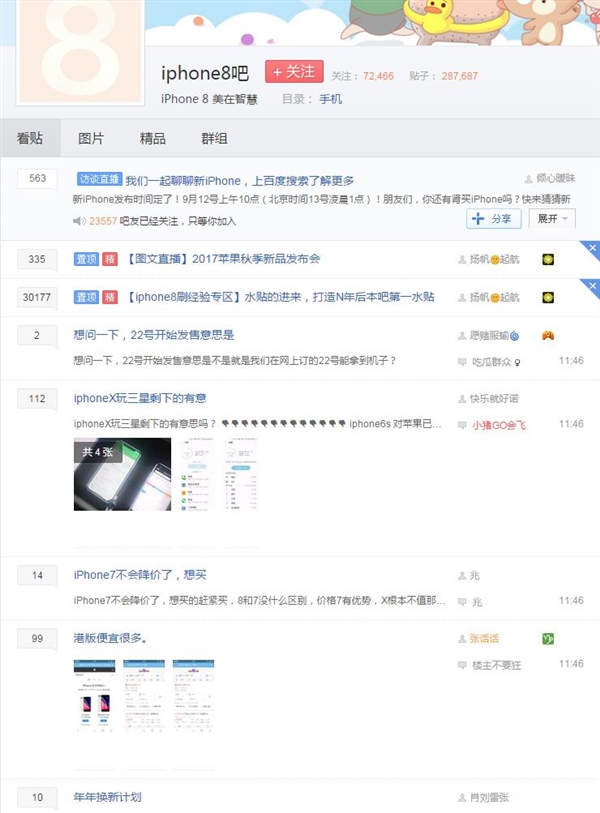The height and width of the screenshot is (813, 600).
Task: Open the post iPhone7不会降价了，想买
Action: 140,575
